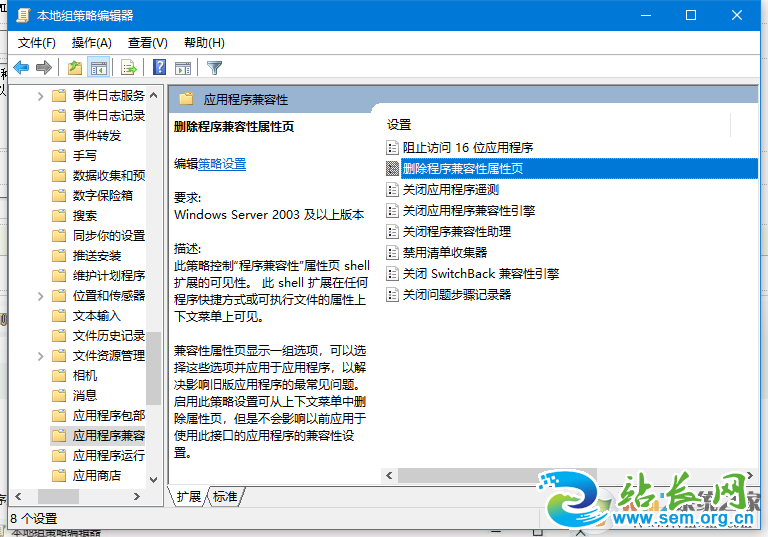Image resolution: width=768 pixels, height=537 pixels.
Task: Select the 阻止访问 16 位应用程序 policy
Action: [467, 148]
